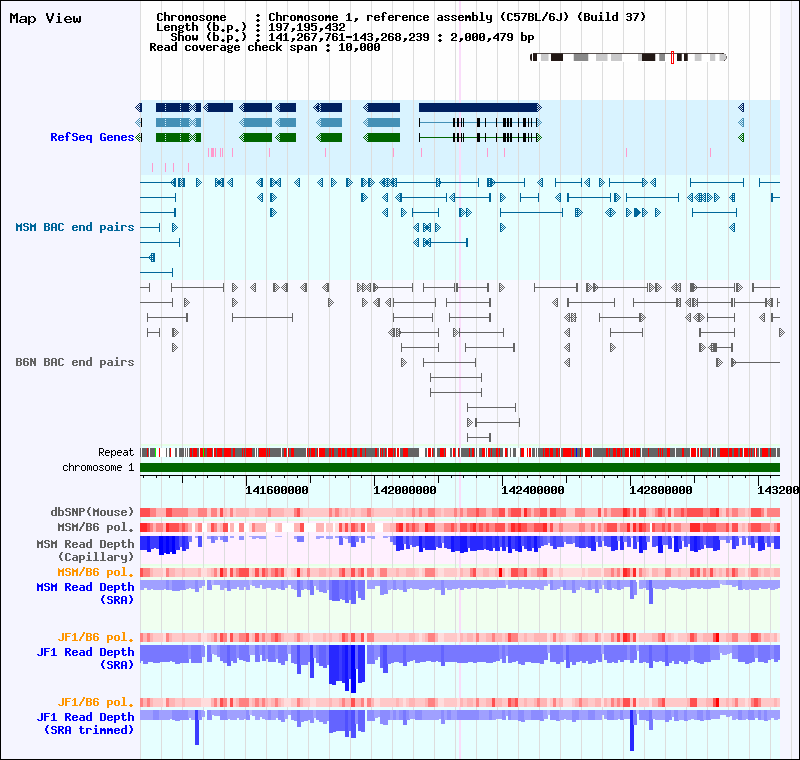800x760 pixels.
Task: Click the red-gray Repeat annotation bar
Action: (460, 452)
